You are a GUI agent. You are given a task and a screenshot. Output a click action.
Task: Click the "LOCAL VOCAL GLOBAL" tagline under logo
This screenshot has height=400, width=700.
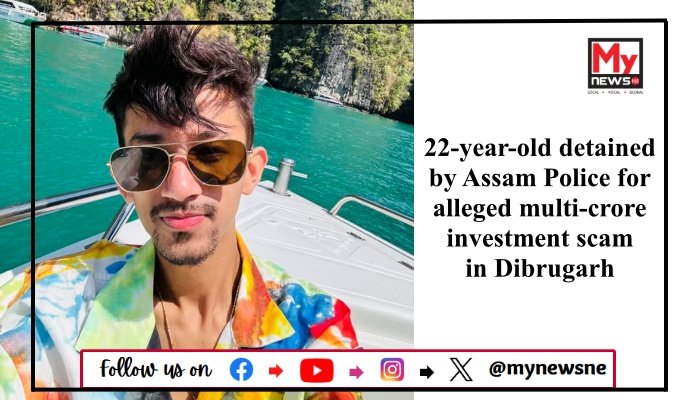[615, 92]
